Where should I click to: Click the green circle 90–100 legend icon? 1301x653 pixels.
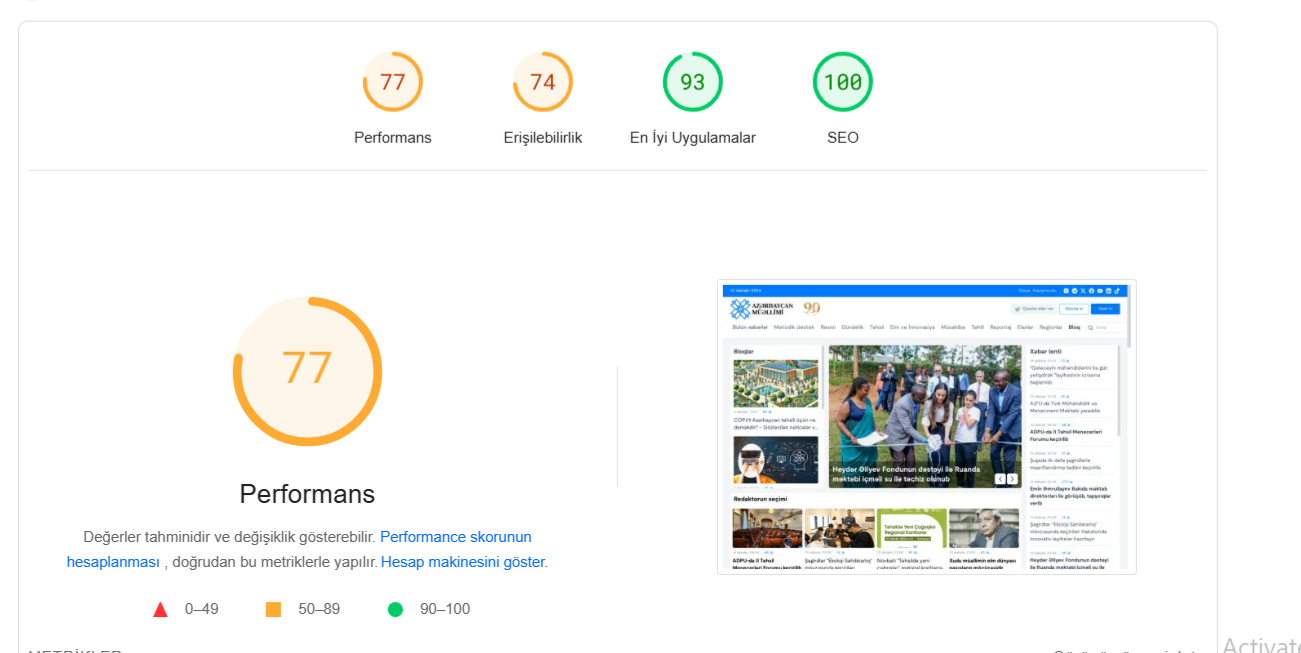click(395, 609)
